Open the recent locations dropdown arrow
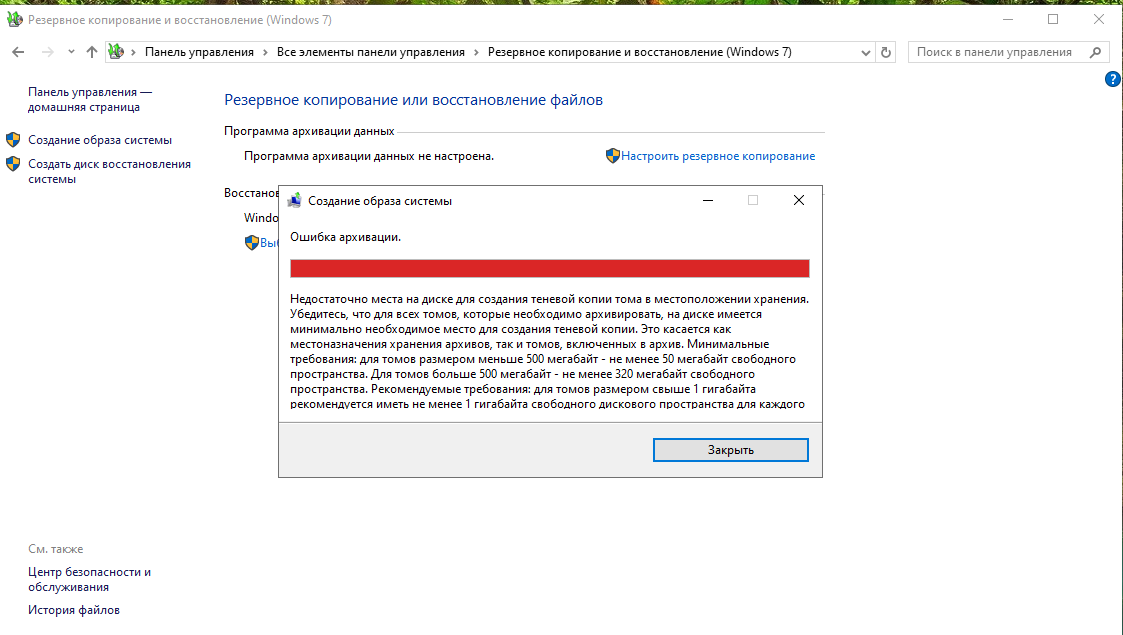Viewport: 1123px width, 635px height. [71, 52]
